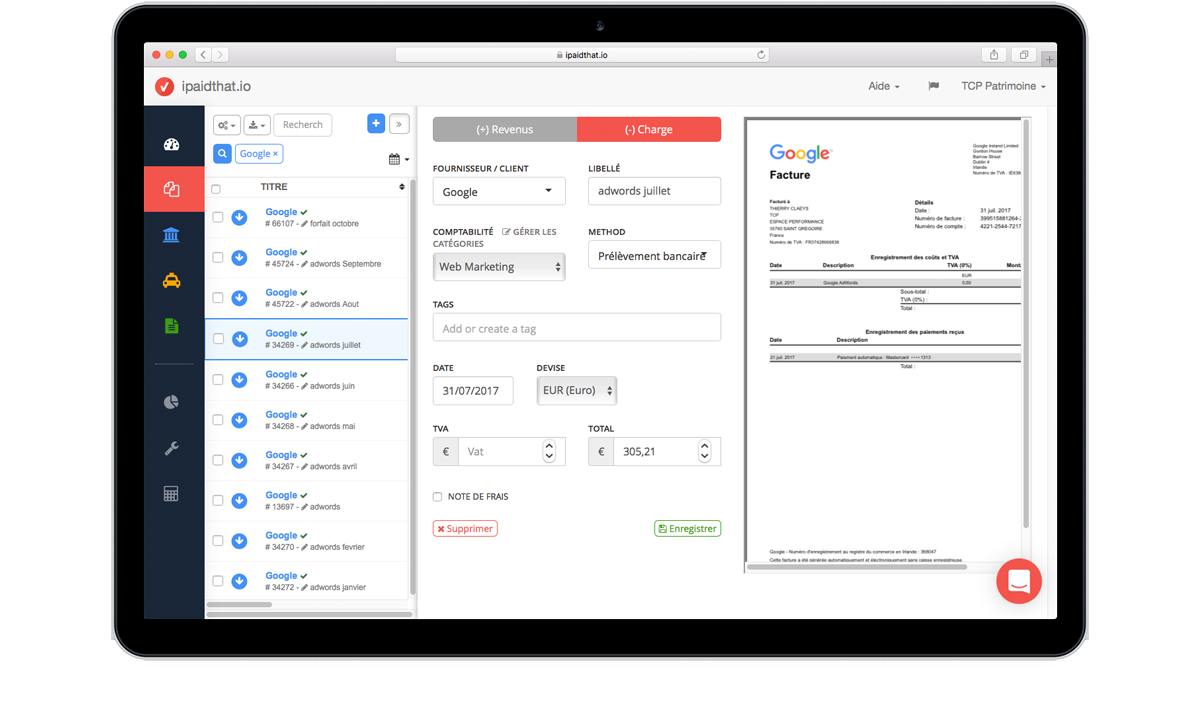Switch to the (-) Charge tab
Viewport: 1200px width, 702px height.
tap(649, 129)
